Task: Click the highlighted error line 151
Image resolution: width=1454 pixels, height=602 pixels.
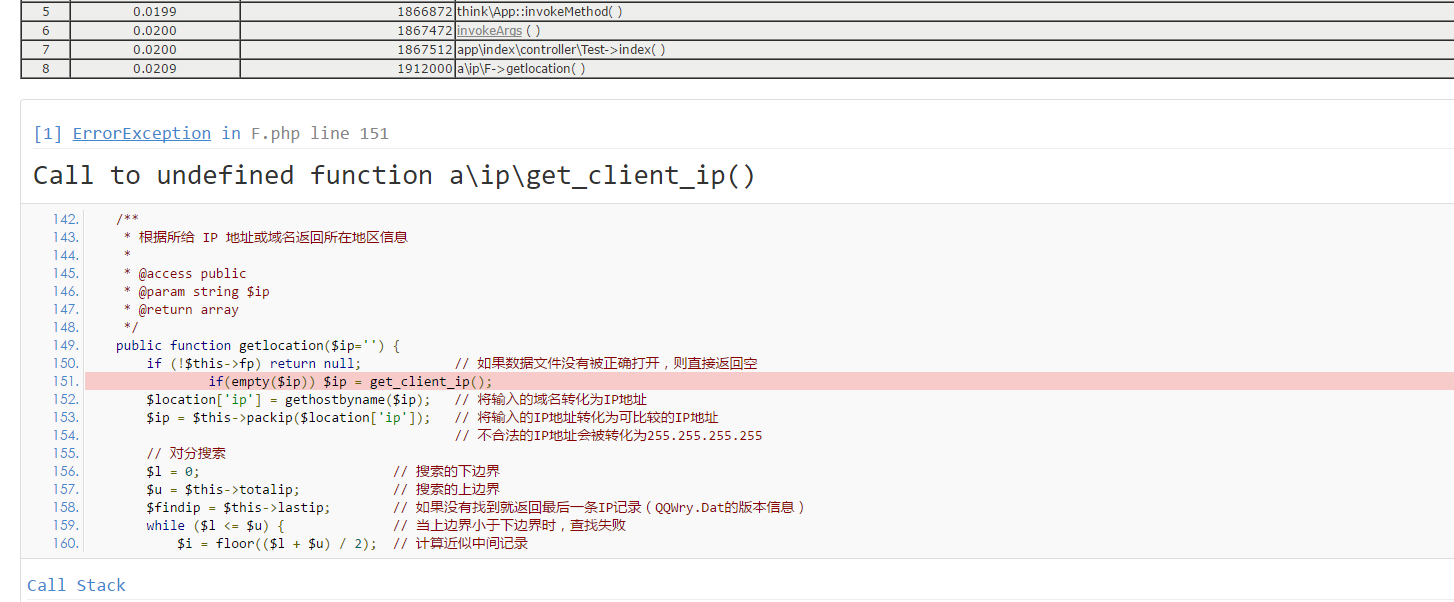Action: (350, 381)
